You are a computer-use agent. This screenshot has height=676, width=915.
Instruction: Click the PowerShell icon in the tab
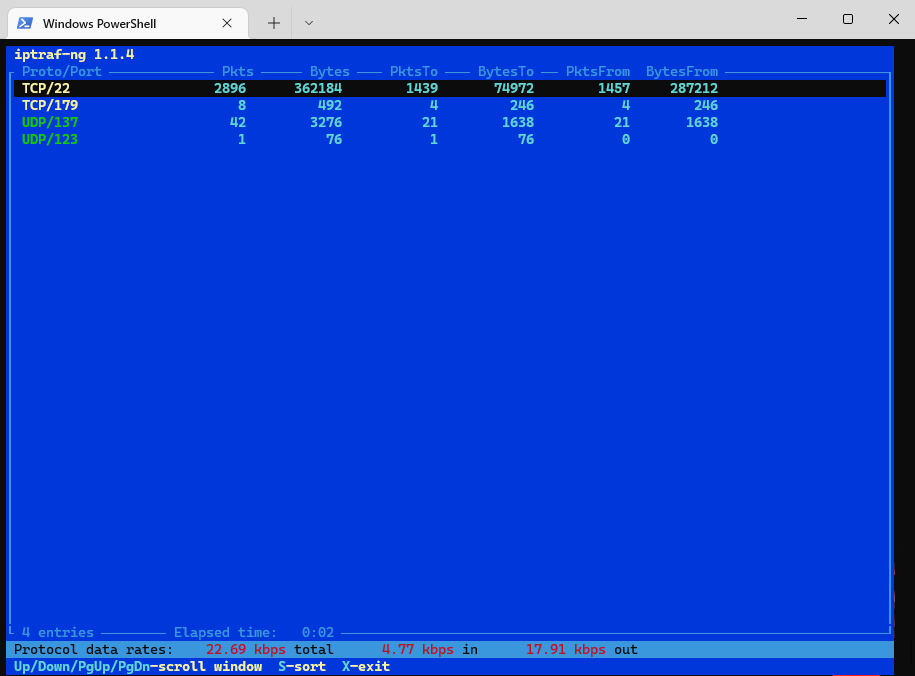point(25,23)
